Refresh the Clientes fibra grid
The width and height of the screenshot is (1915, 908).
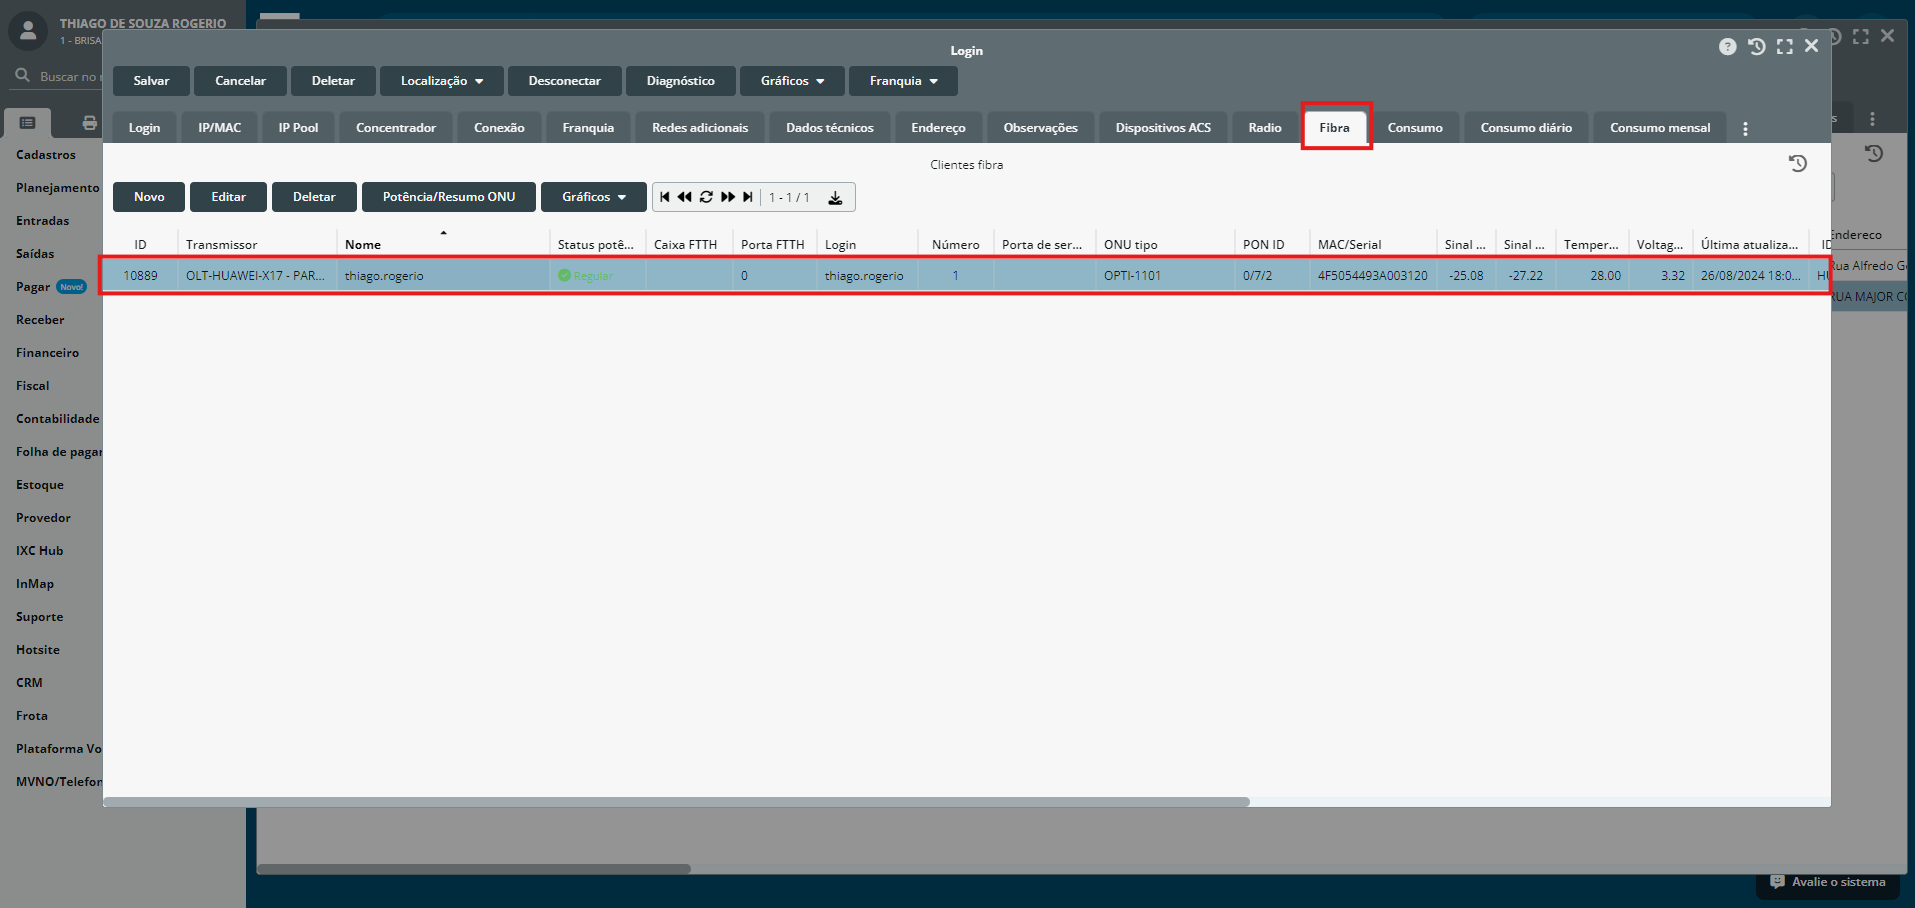pos(706,197)
